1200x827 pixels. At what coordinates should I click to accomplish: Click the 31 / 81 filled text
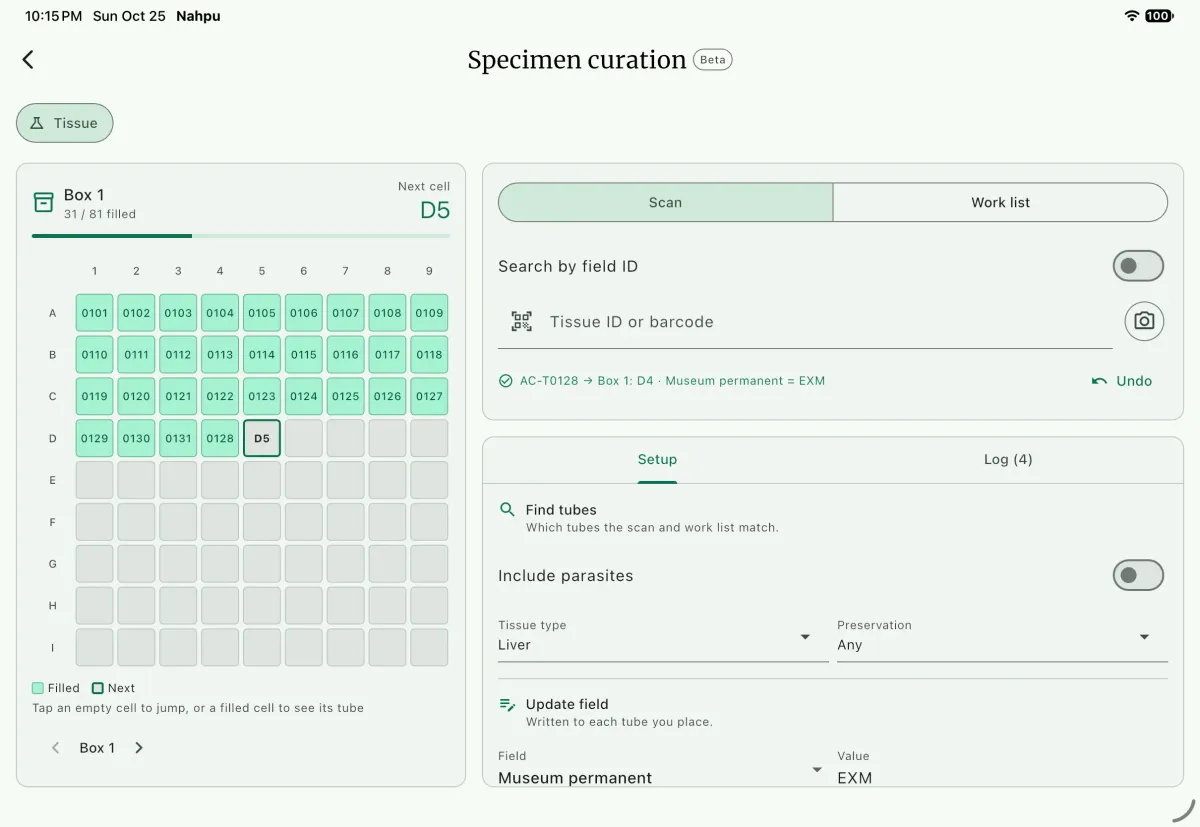coord(100,214)
